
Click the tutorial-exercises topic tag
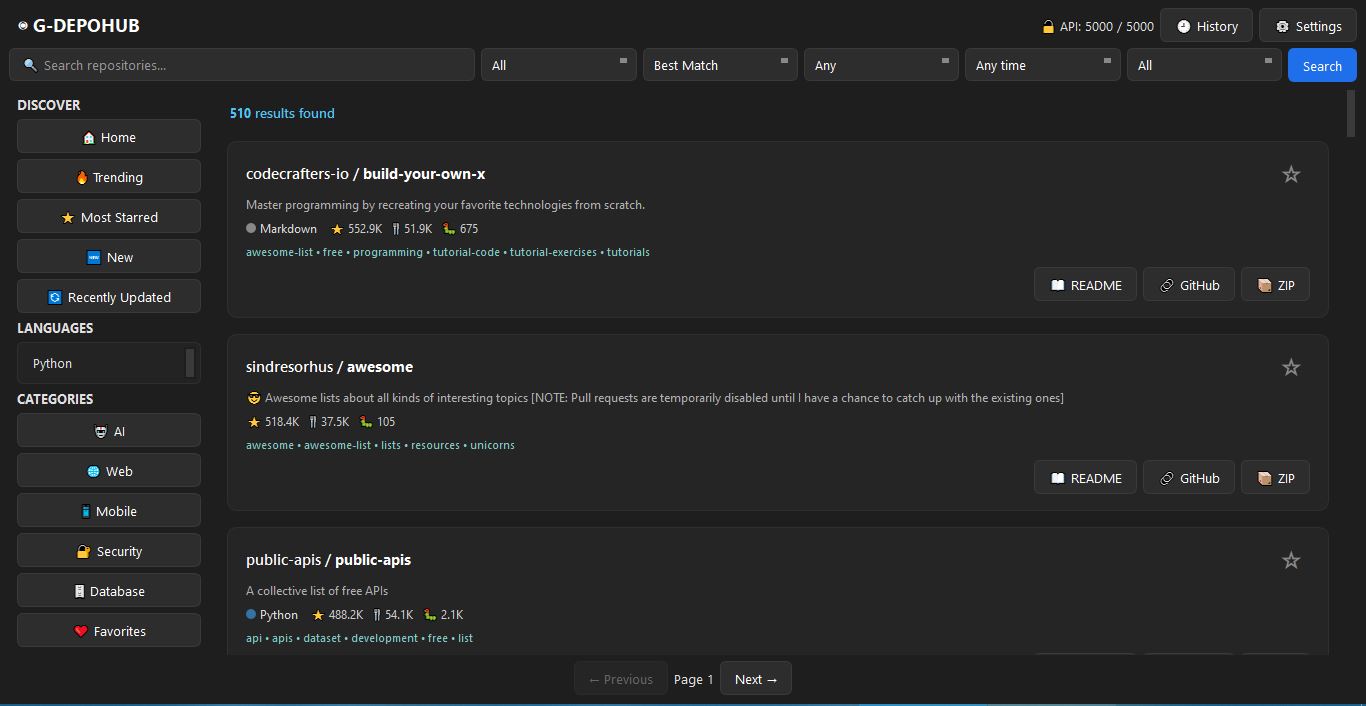553,252
